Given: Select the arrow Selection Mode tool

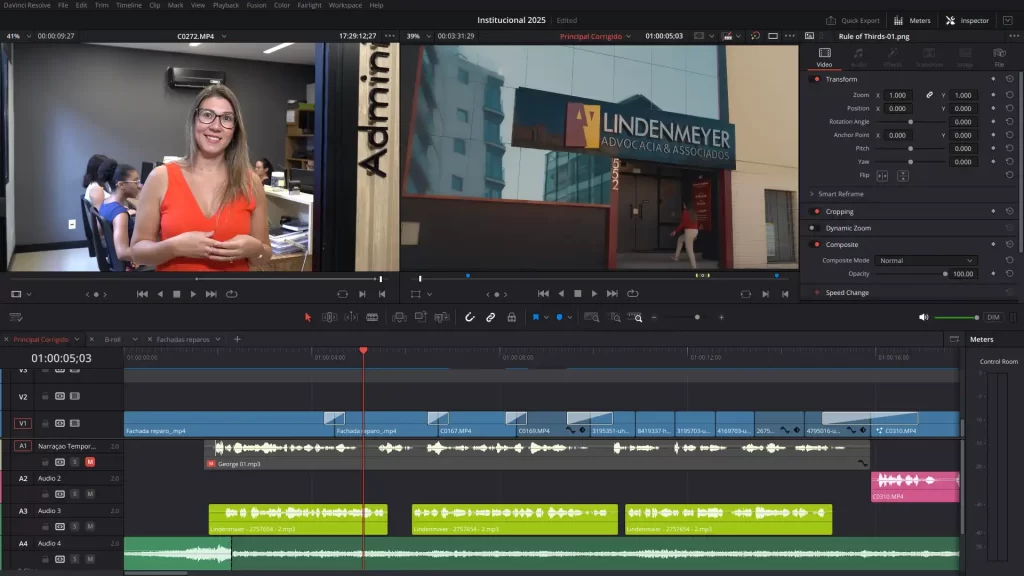Looking at the screenshot, I should click(308, 317).
